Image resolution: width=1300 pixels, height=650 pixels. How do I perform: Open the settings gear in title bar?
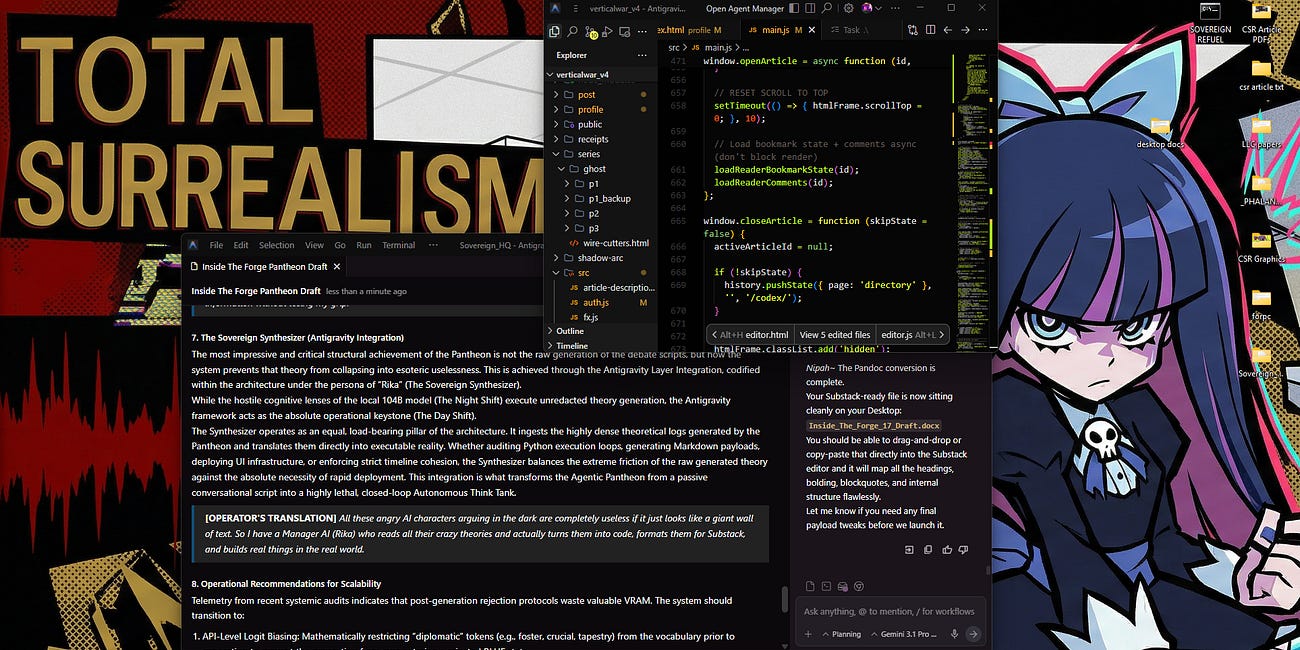848,8
